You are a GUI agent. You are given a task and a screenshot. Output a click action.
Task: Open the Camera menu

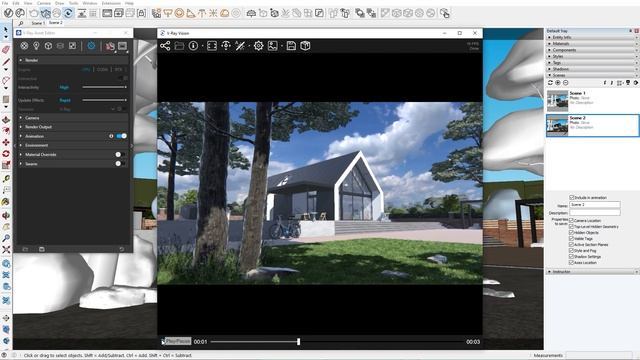(44, 3)
